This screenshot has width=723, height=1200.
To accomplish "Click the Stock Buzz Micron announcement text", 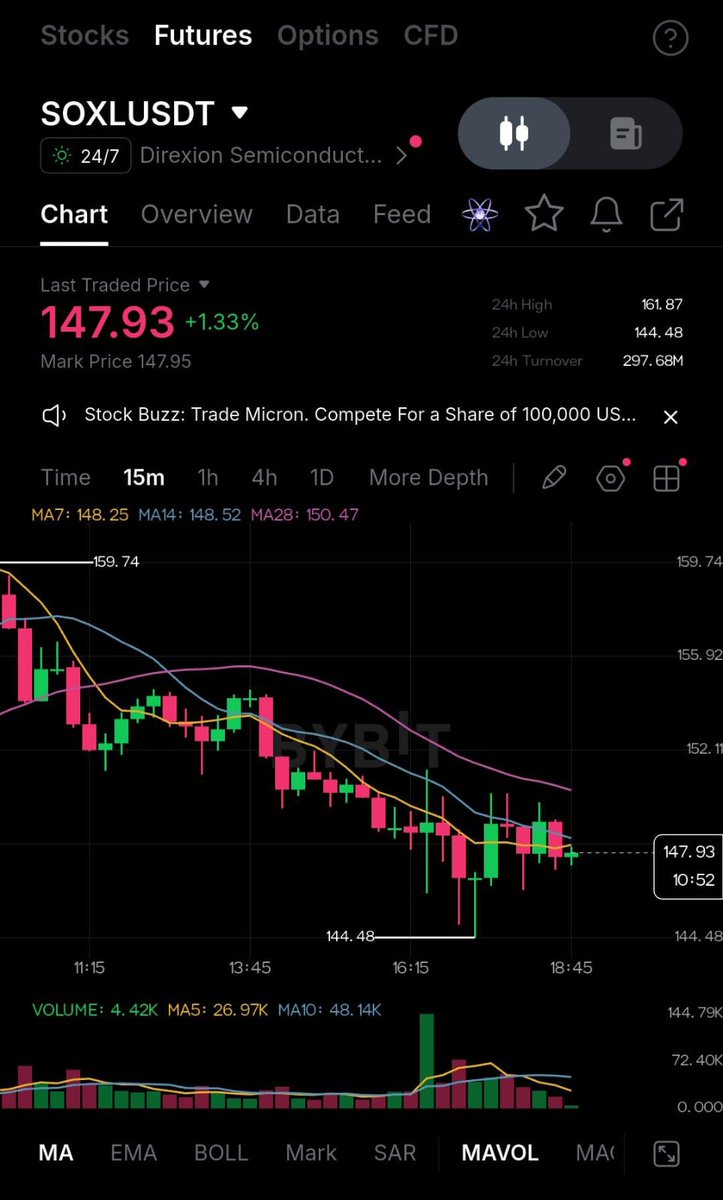I will pos(360,415).
